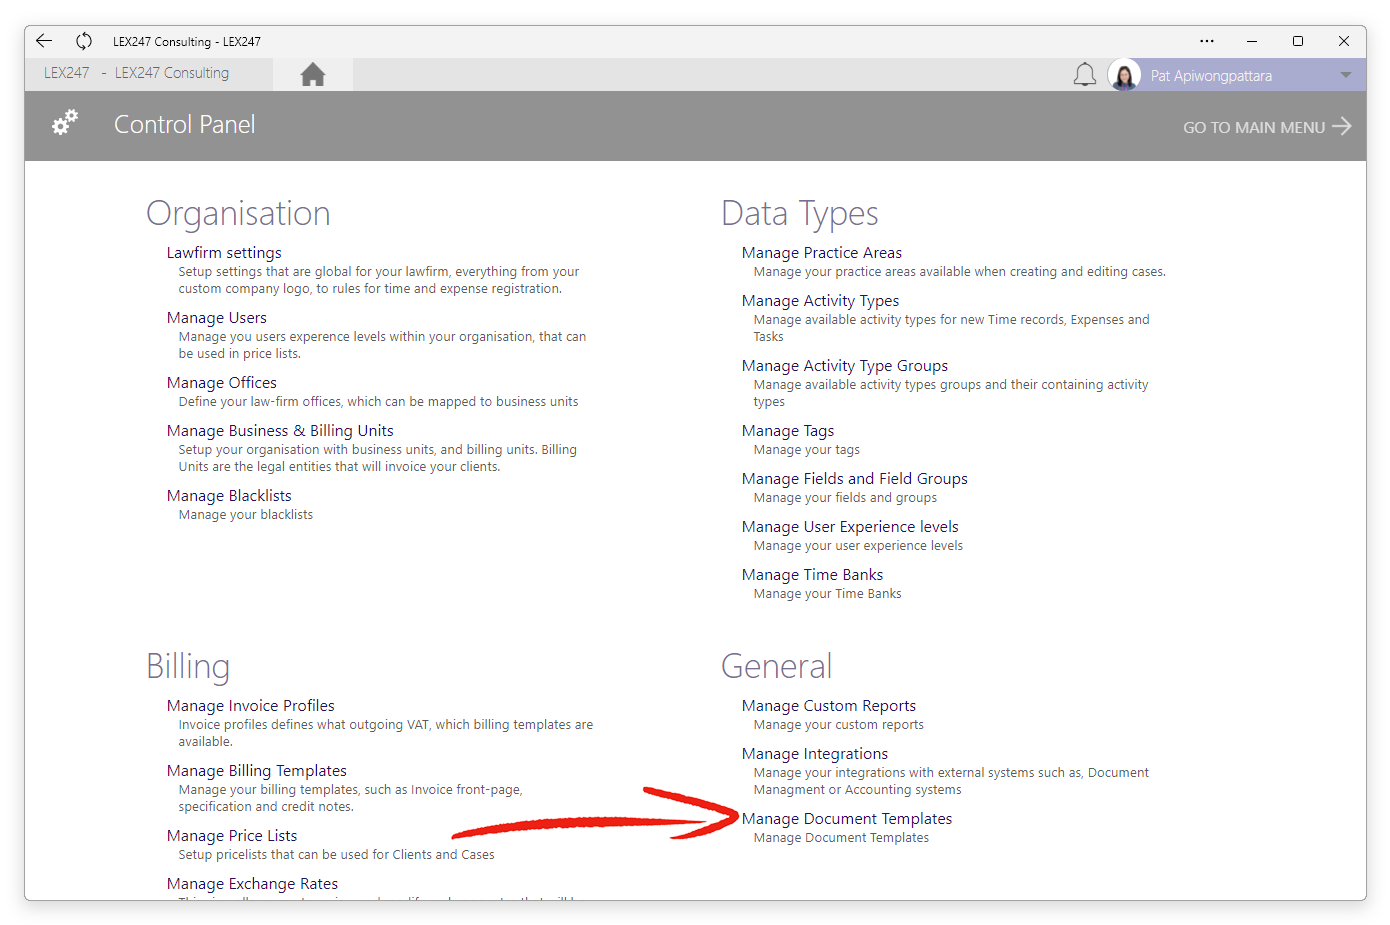Open Manage Blacklists
1390x925 pixels.
[229, 496]
